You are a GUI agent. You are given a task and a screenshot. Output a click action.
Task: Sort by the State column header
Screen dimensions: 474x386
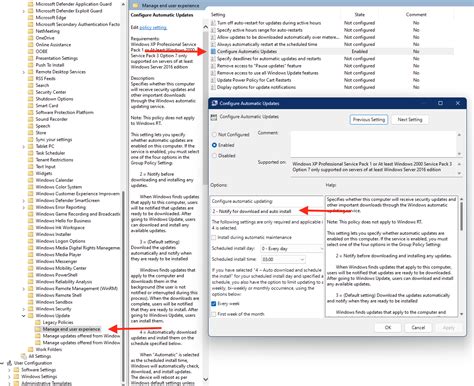pos(359,15)
